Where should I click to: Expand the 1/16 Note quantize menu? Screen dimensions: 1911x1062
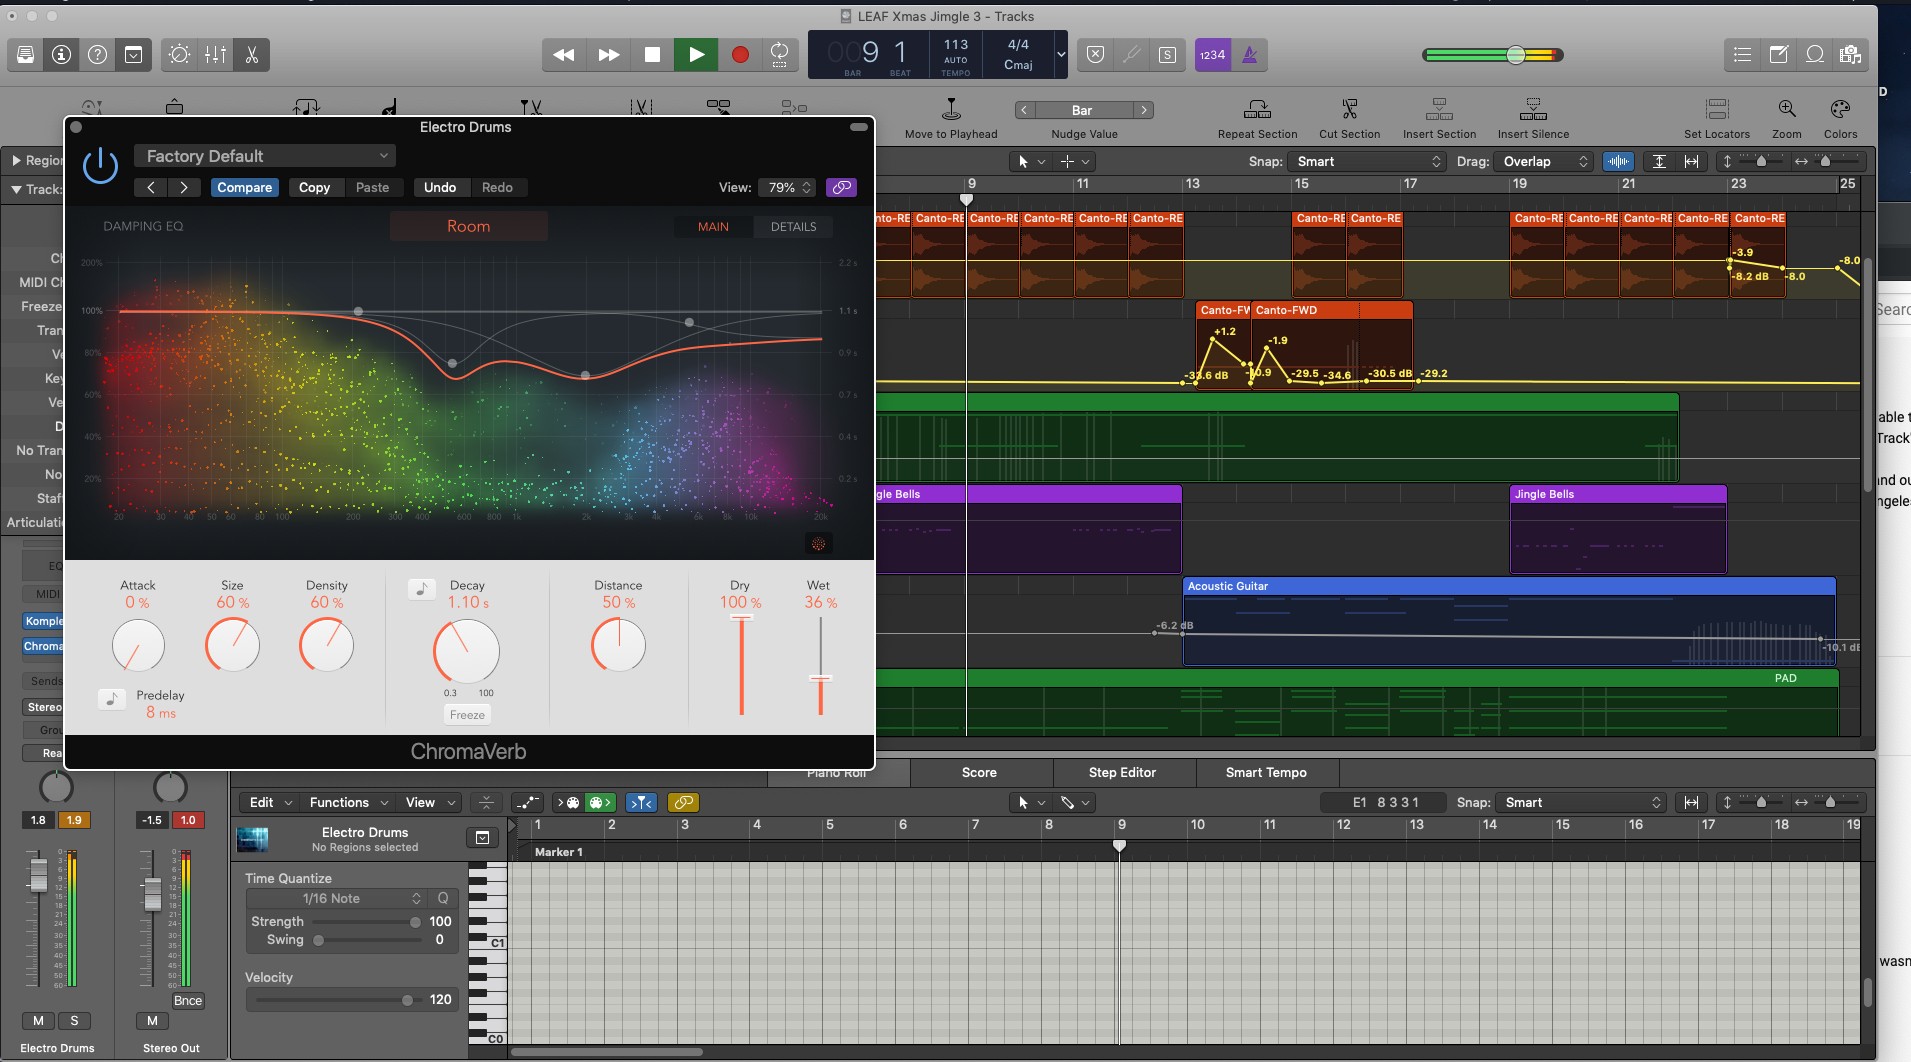coord(338,898)
